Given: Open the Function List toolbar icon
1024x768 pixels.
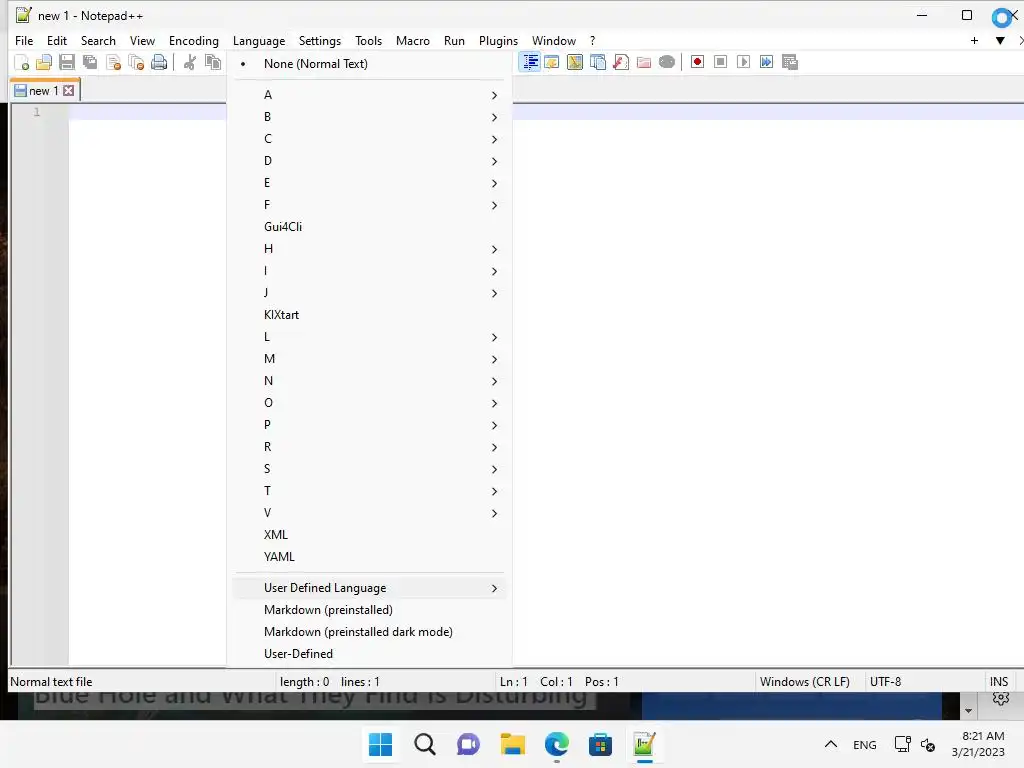Looking at the screenshot, I should point(620,62).
